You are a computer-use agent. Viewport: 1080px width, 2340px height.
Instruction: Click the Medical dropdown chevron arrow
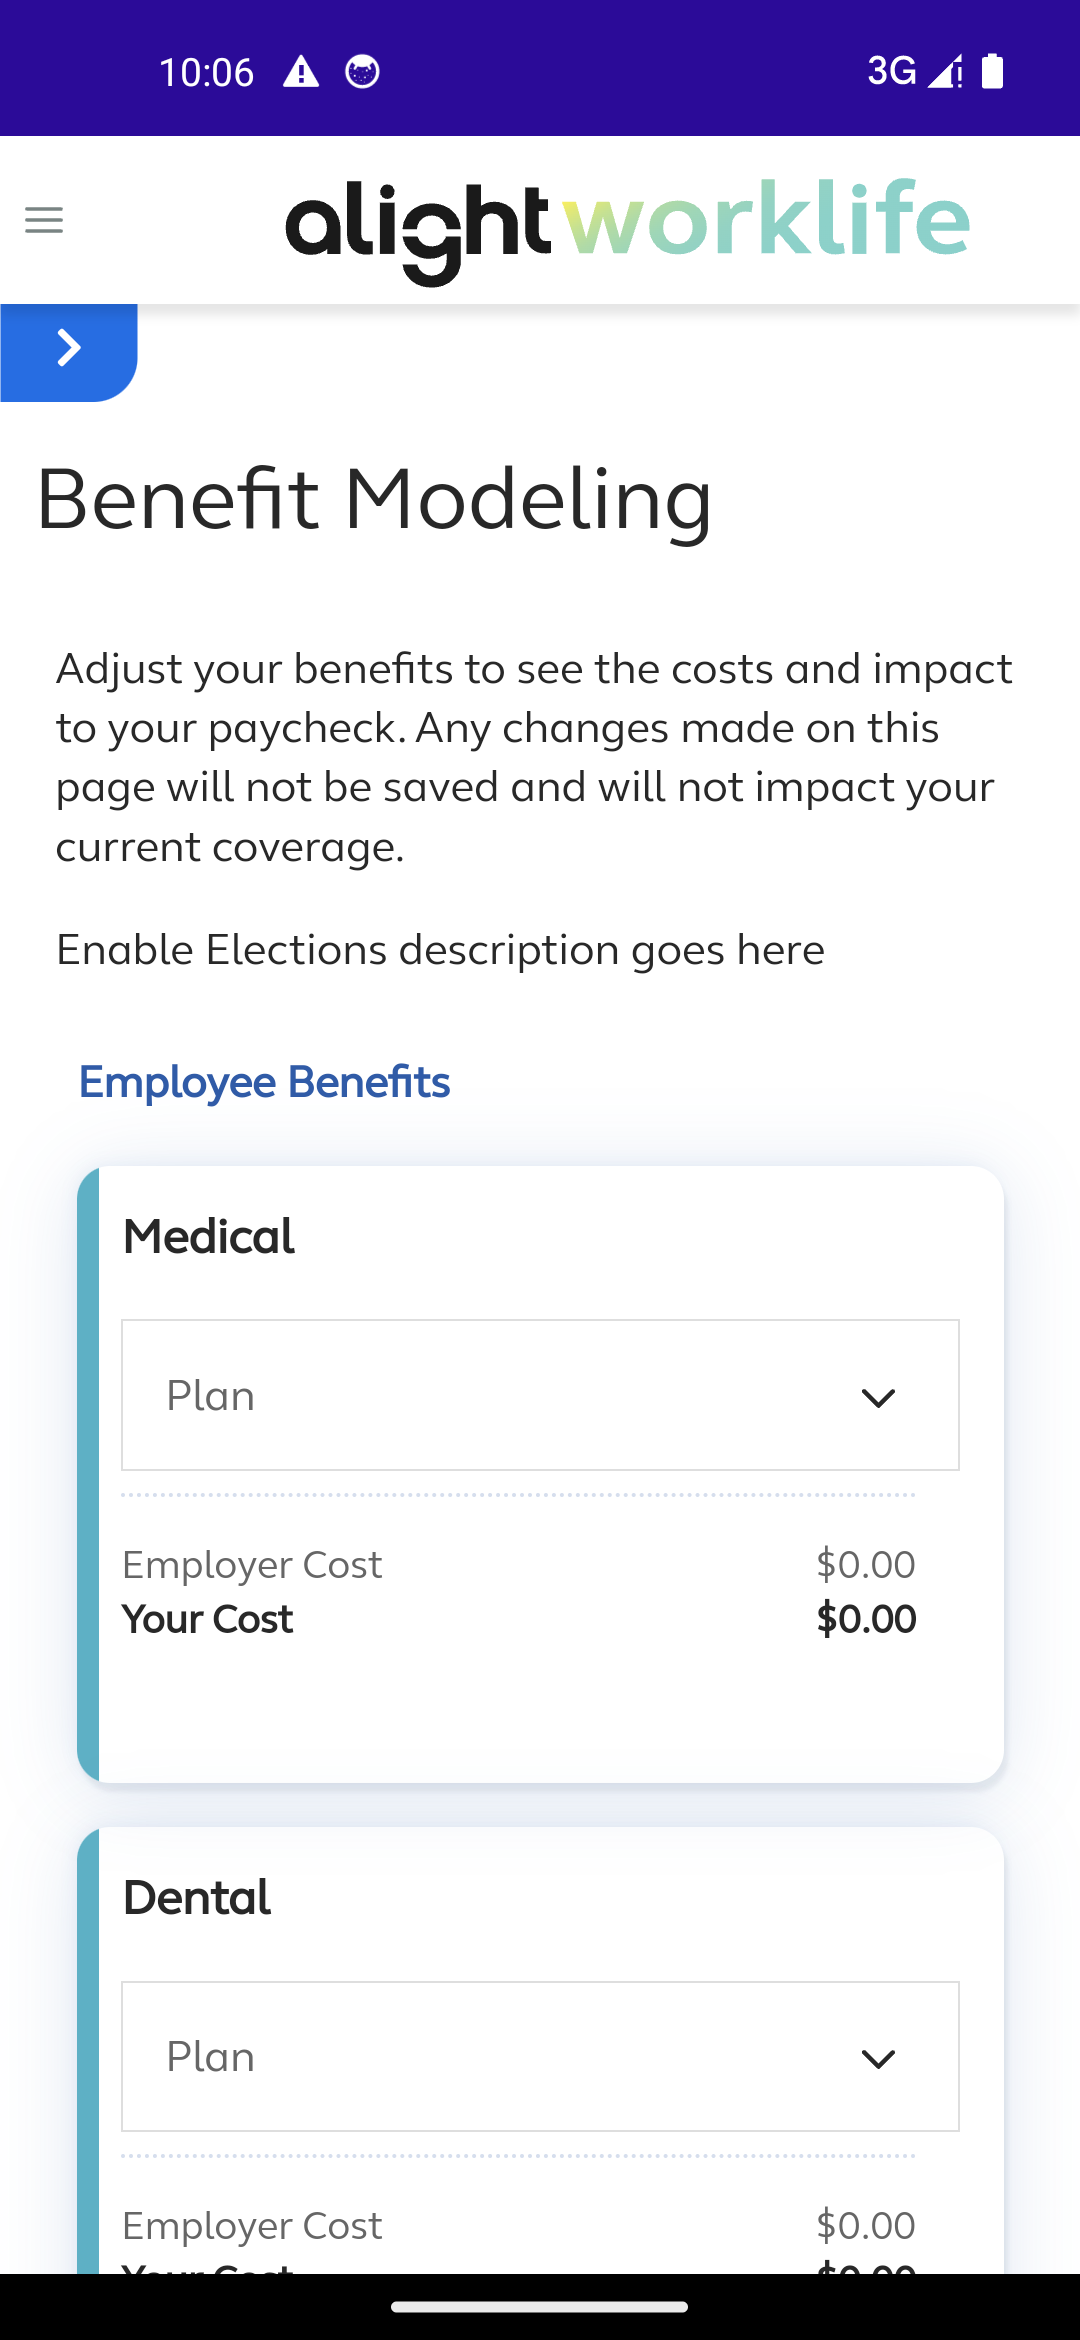point(878,1398)
